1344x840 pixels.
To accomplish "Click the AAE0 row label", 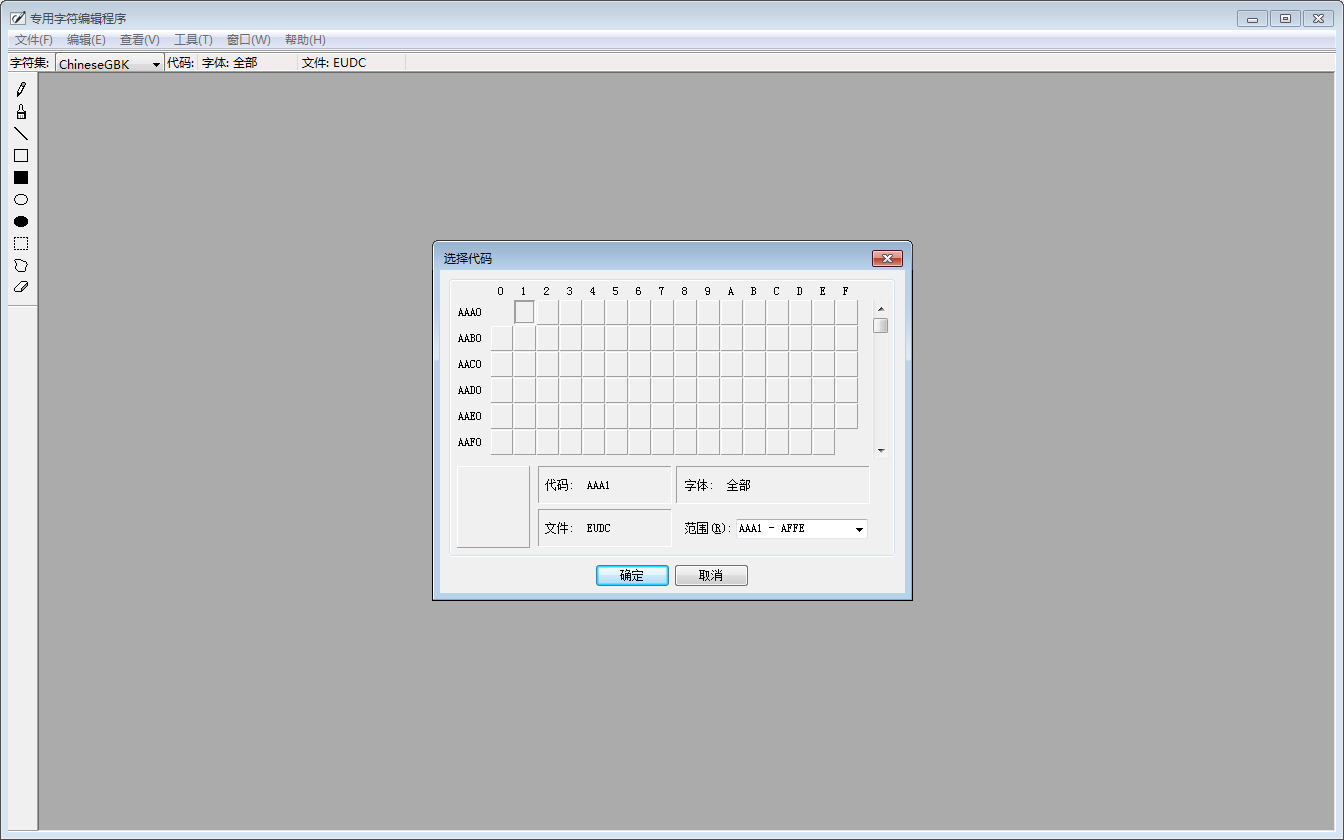I will click(x=470, y=417).
